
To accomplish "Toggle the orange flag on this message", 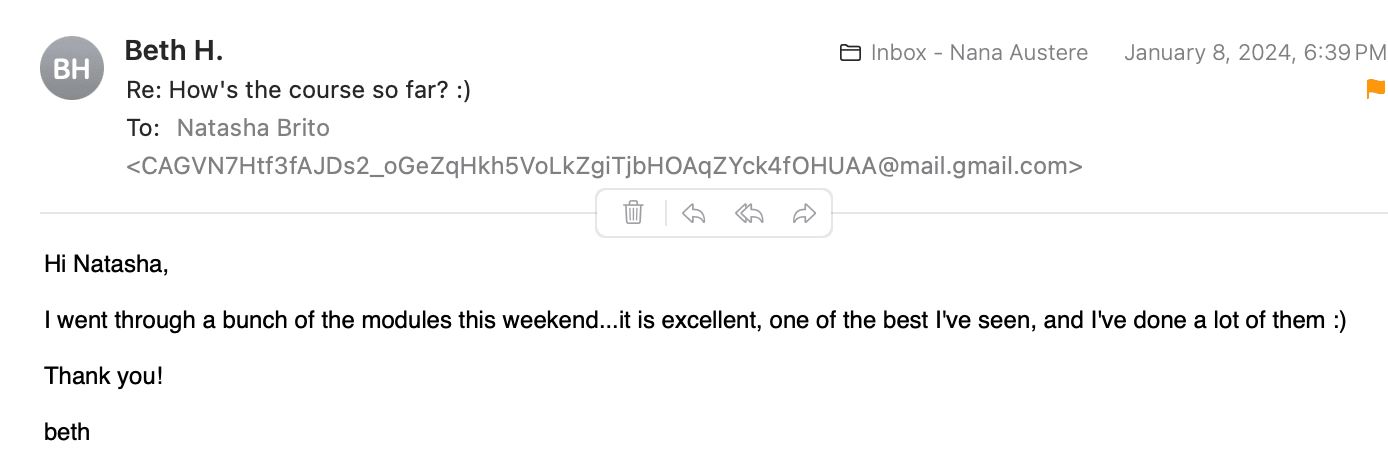I will pyautogui.click(x=1376, y=89).
